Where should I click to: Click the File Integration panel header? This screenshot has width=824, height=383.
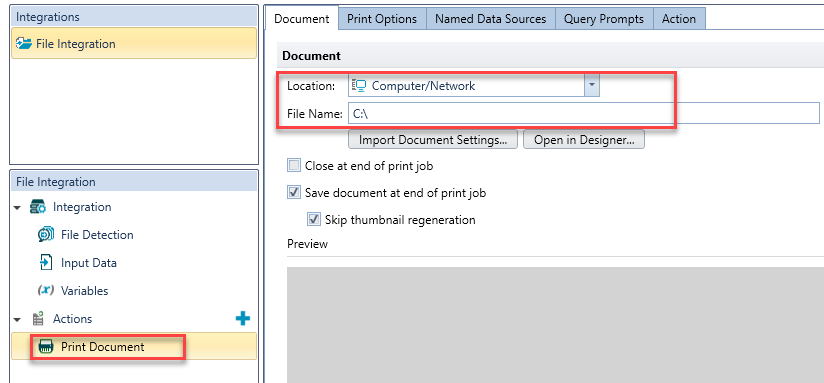pos(134,182)
